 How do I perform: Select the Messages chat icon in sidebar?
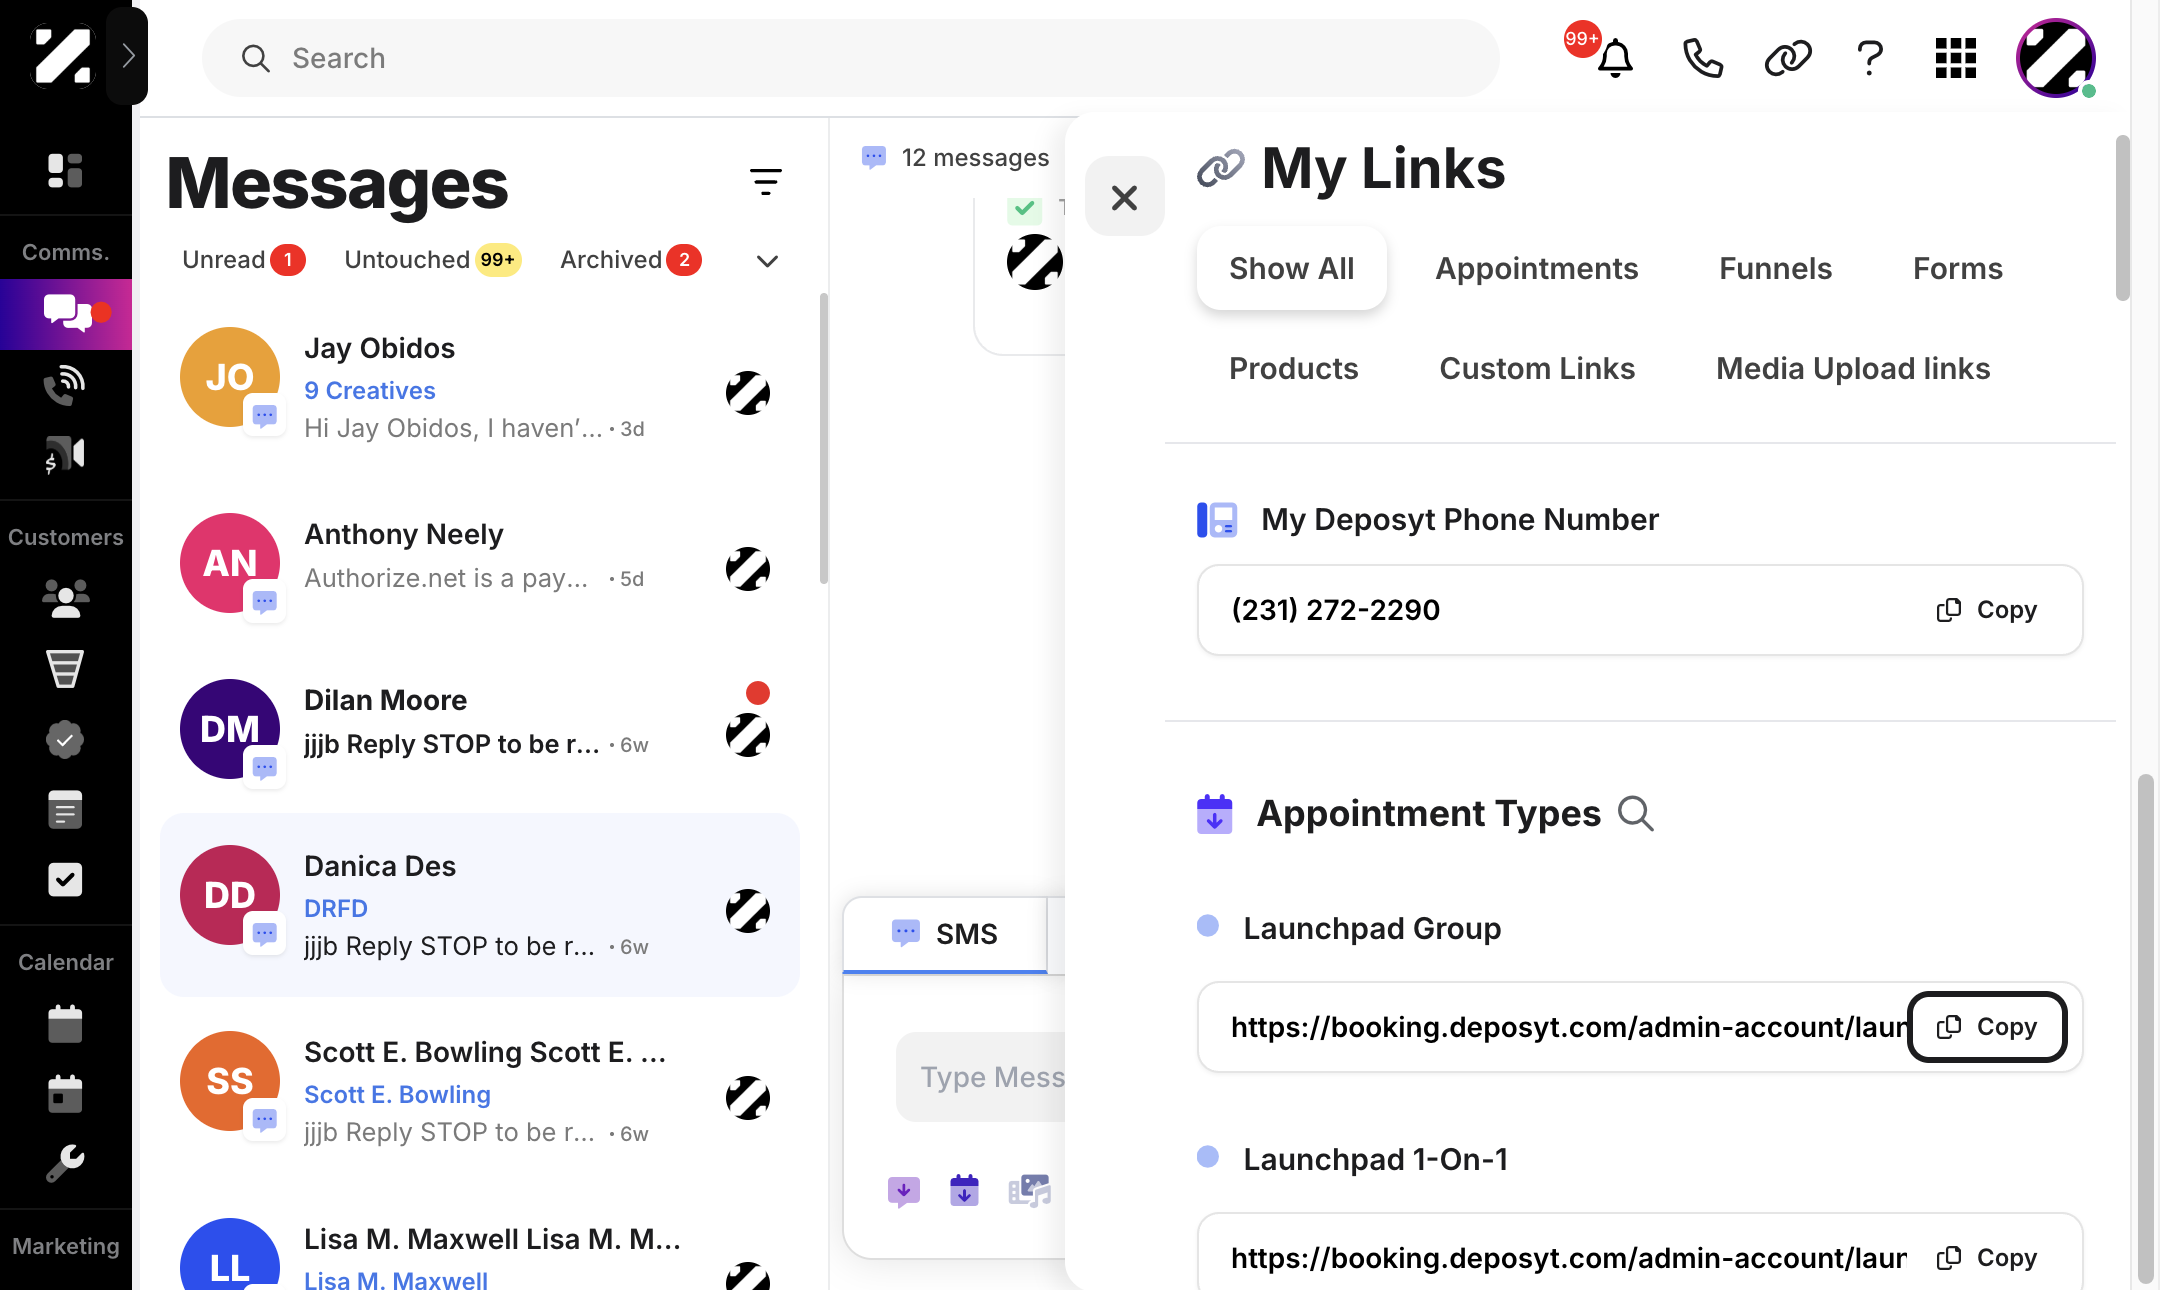coord(66,313)
